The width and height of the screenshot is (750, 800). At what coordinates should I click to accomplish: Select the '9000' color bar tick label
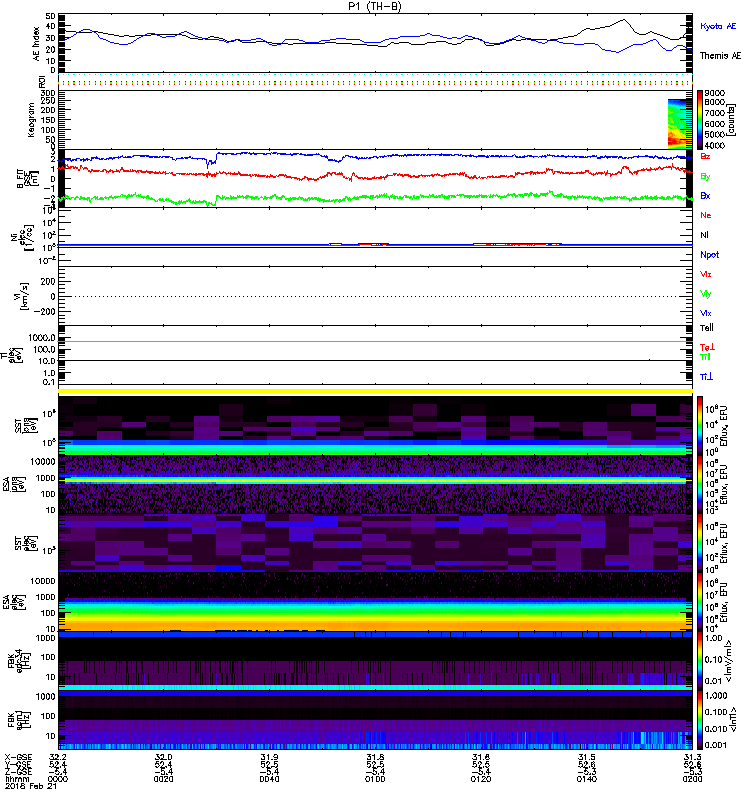click(715, 93)
